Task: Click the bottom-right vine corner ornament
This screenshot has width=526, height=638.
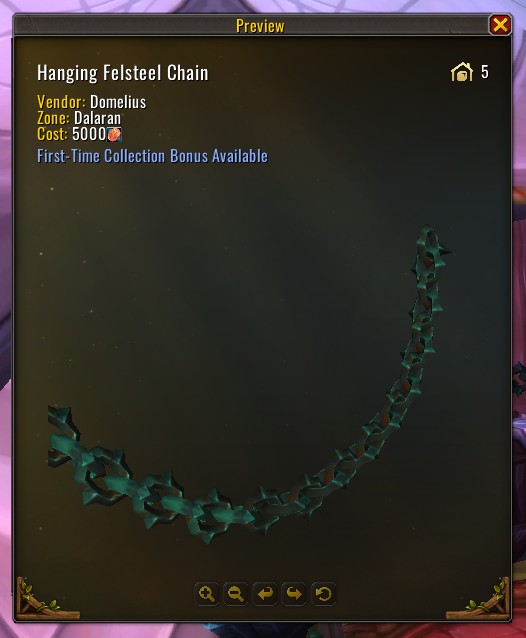Action: pos(478,599)
